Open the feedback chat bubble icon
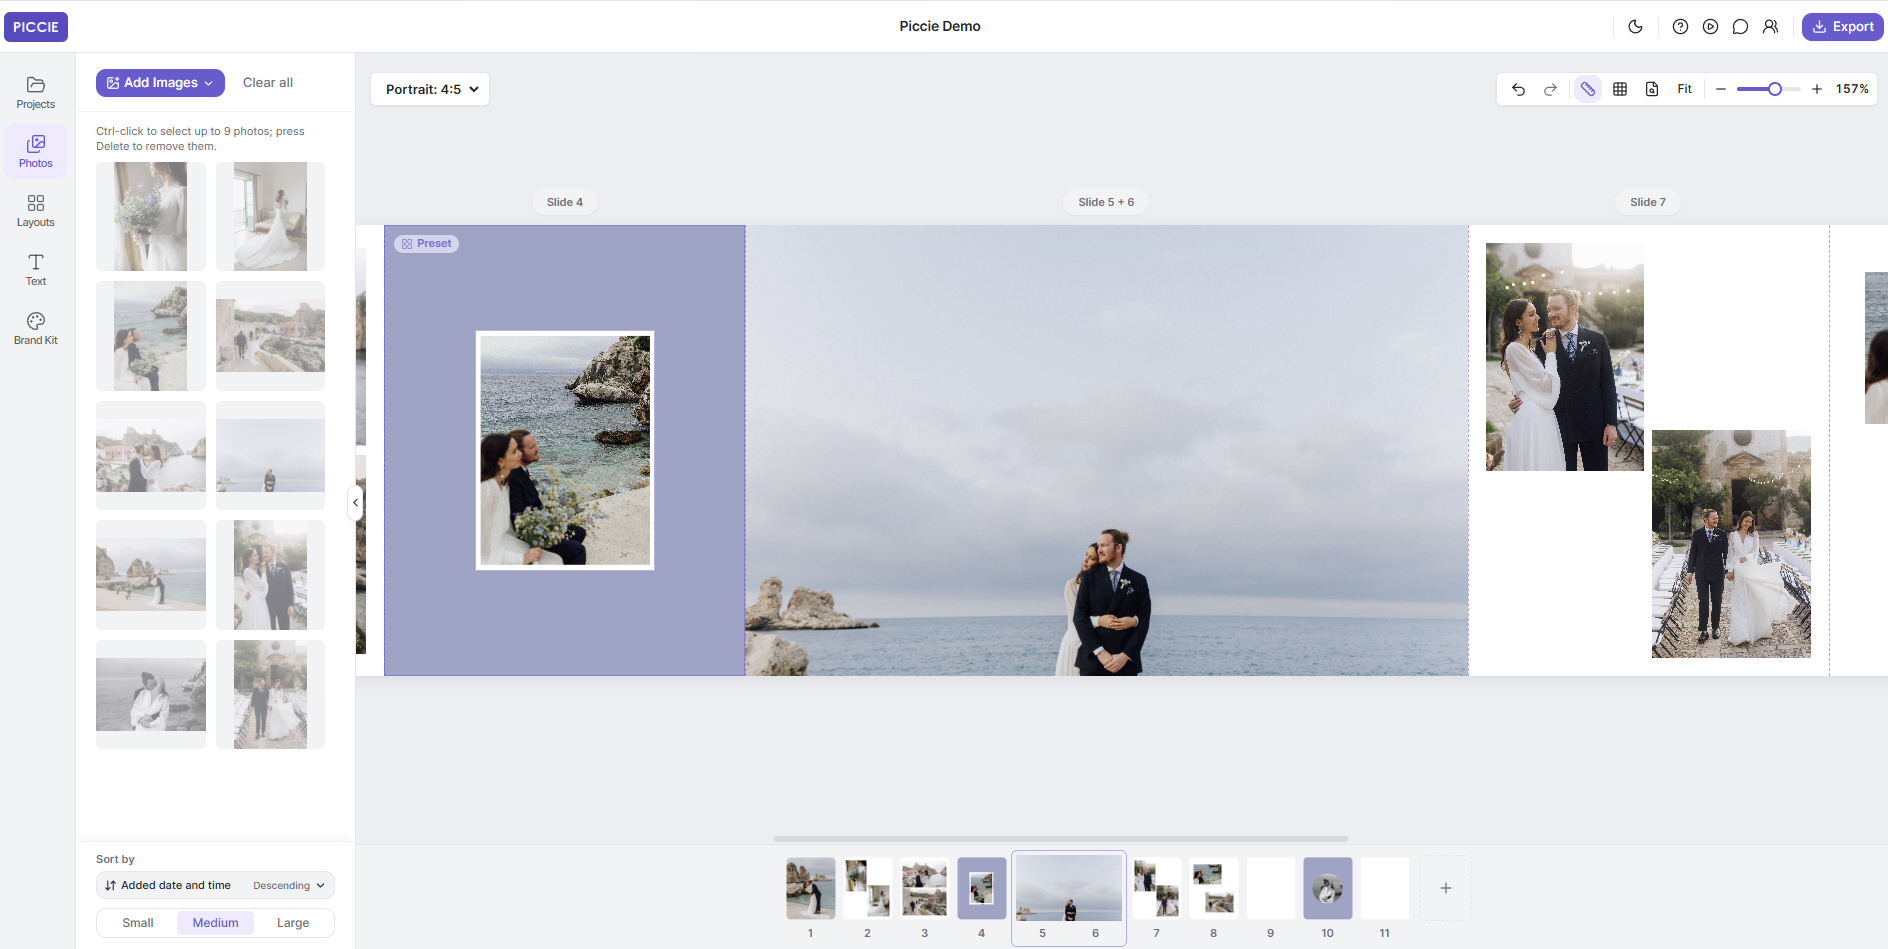Screen dimensions: 1888x949 pos(1740,27)
